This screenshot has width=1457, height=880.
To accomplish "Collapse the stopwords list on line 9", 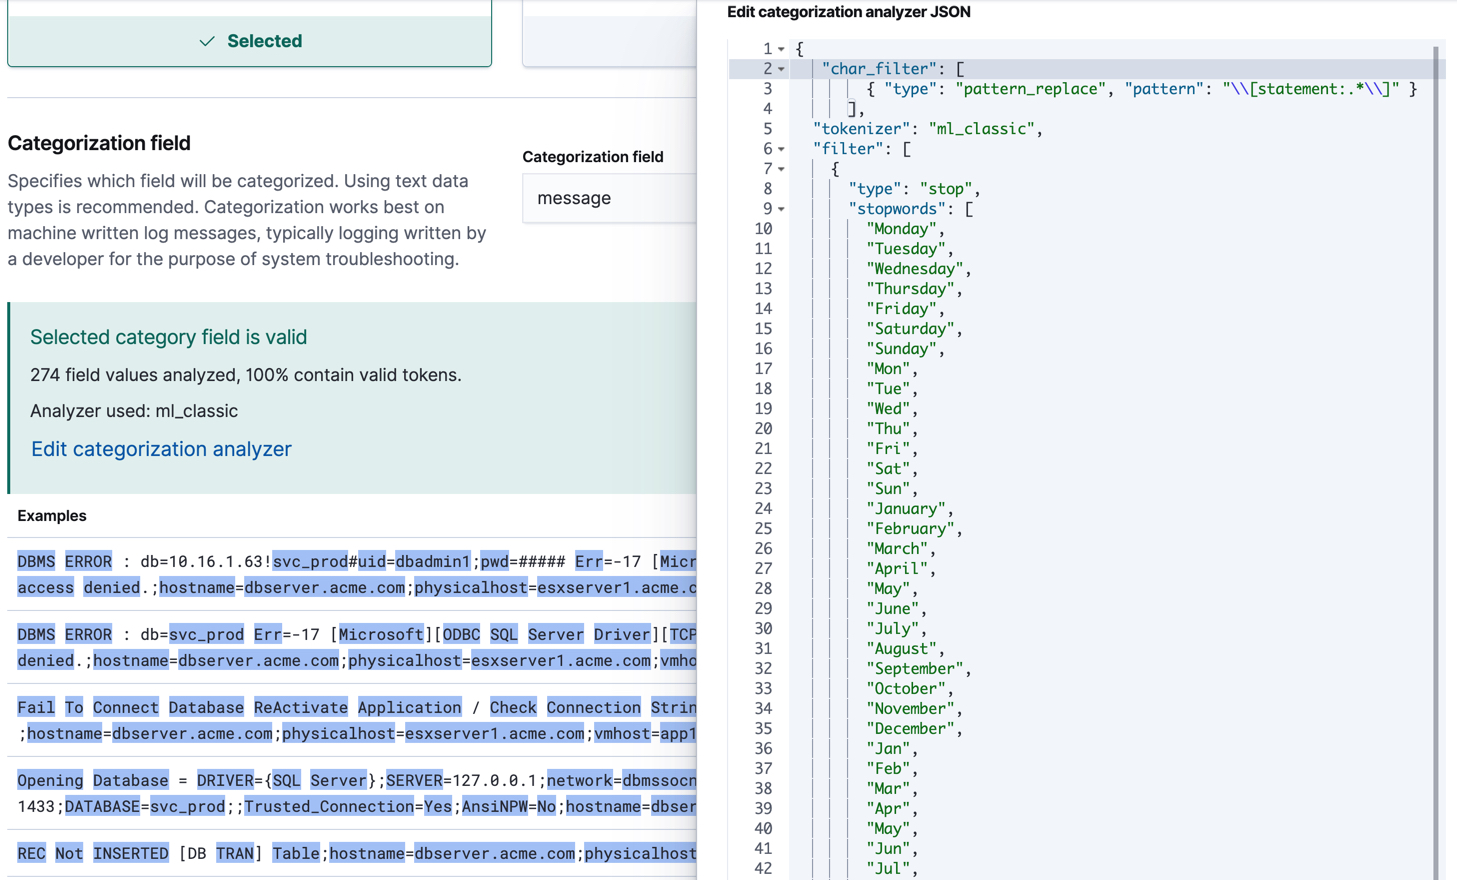I will point(778,208).
